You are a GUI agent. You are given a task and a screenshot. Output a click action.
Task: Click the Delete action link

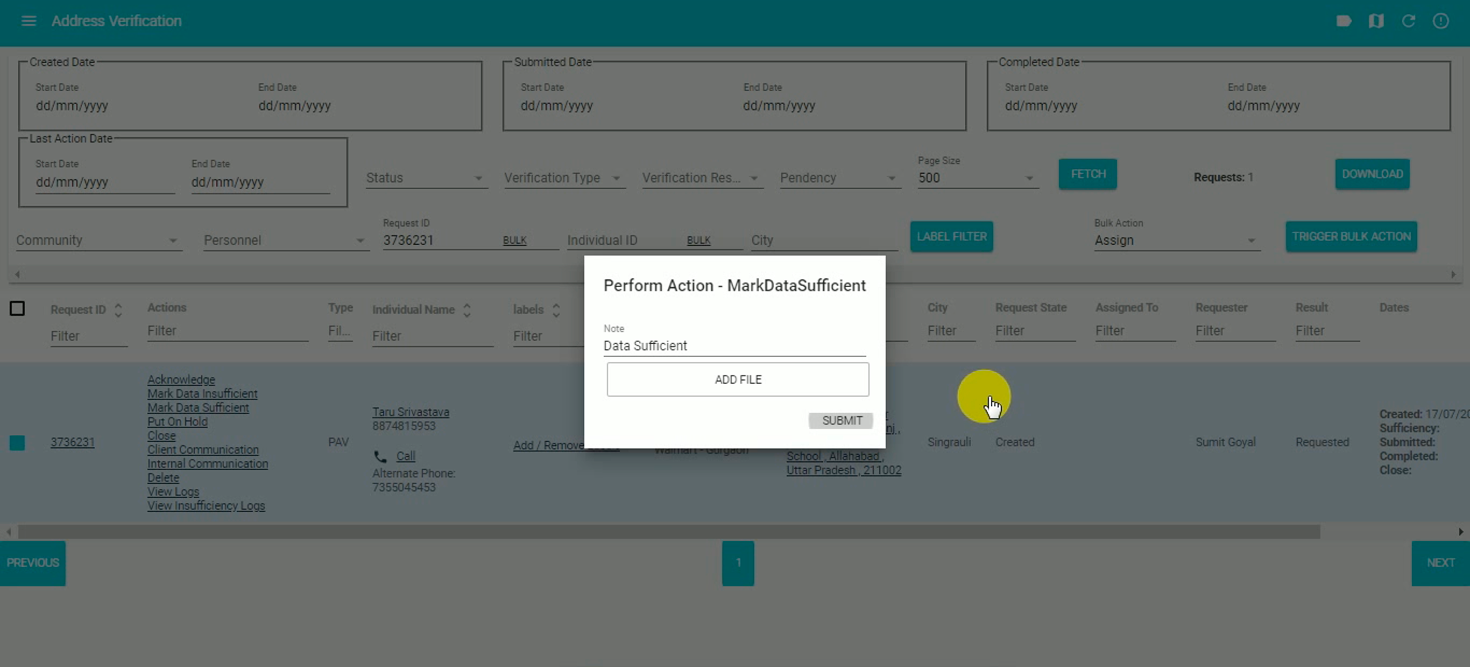click(163, 478)
